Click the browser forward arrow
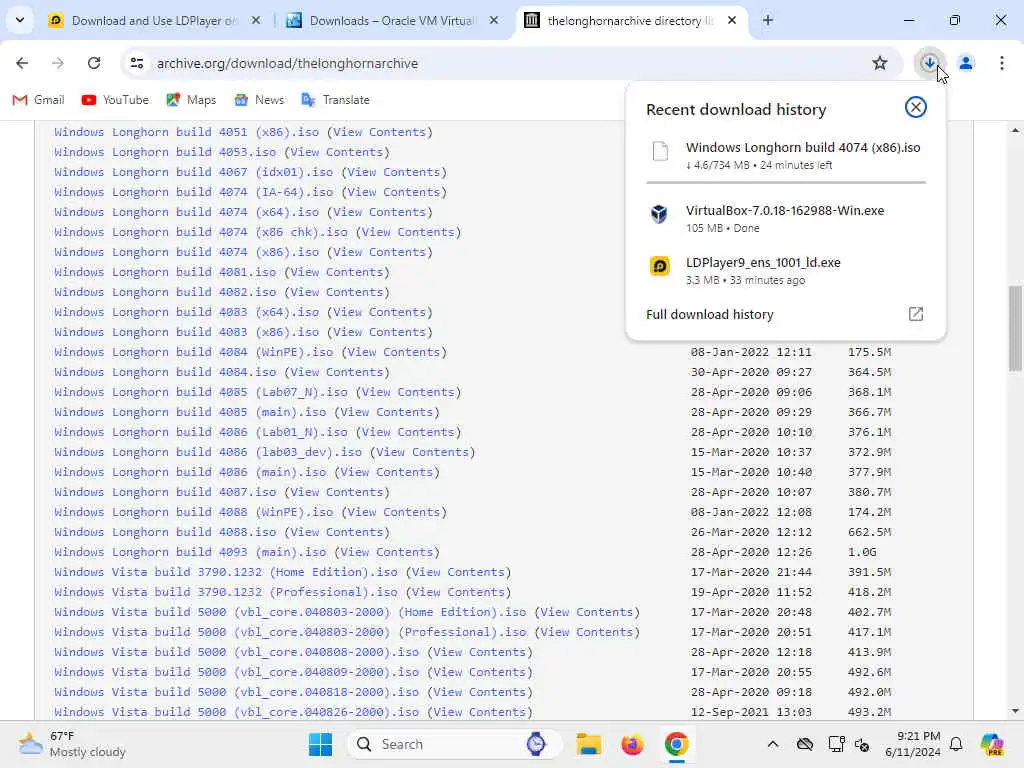The image size is (1024, 768). tap(58, 63)
